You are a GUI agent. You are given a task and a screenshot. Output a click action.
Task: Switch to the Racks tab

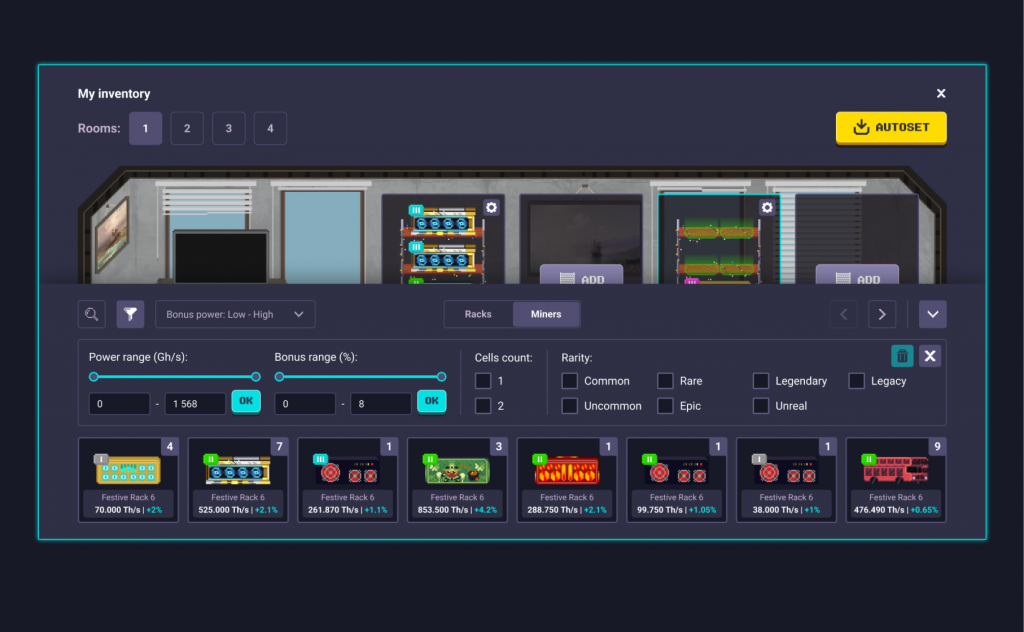pyautogui.click(x=478, y=314)
